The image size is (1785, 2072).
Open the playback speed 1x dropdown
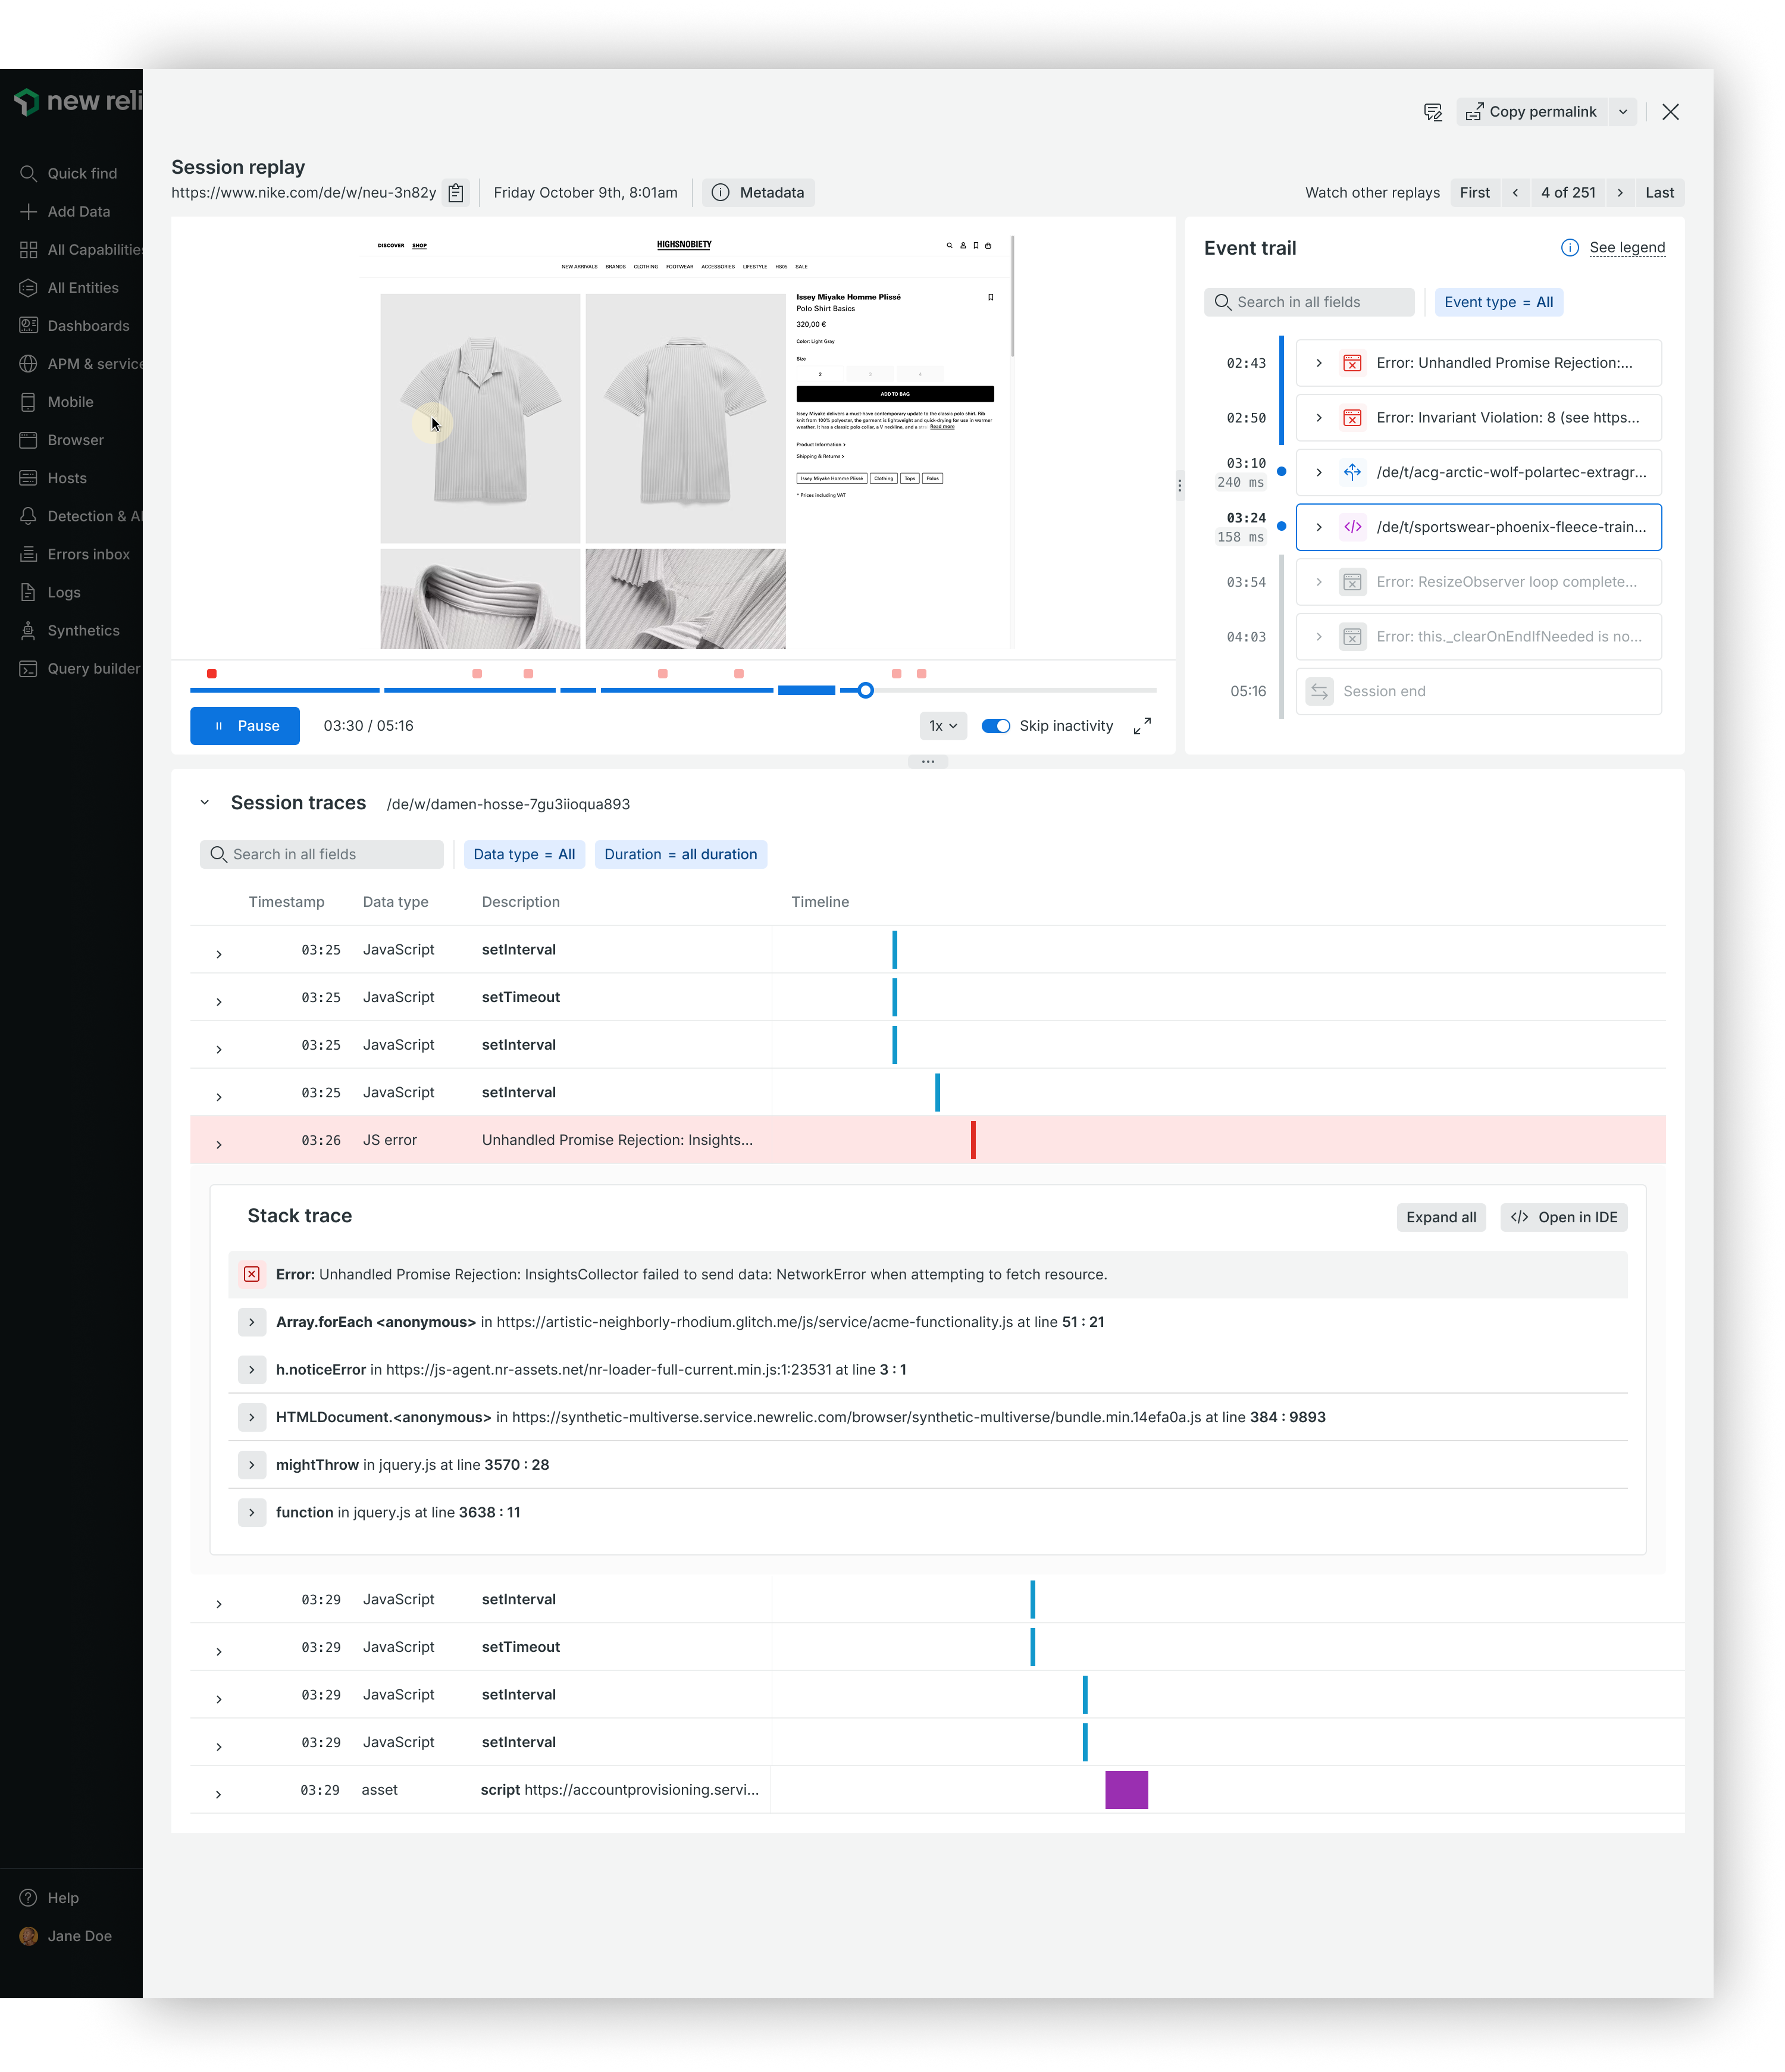coord(943,726)
